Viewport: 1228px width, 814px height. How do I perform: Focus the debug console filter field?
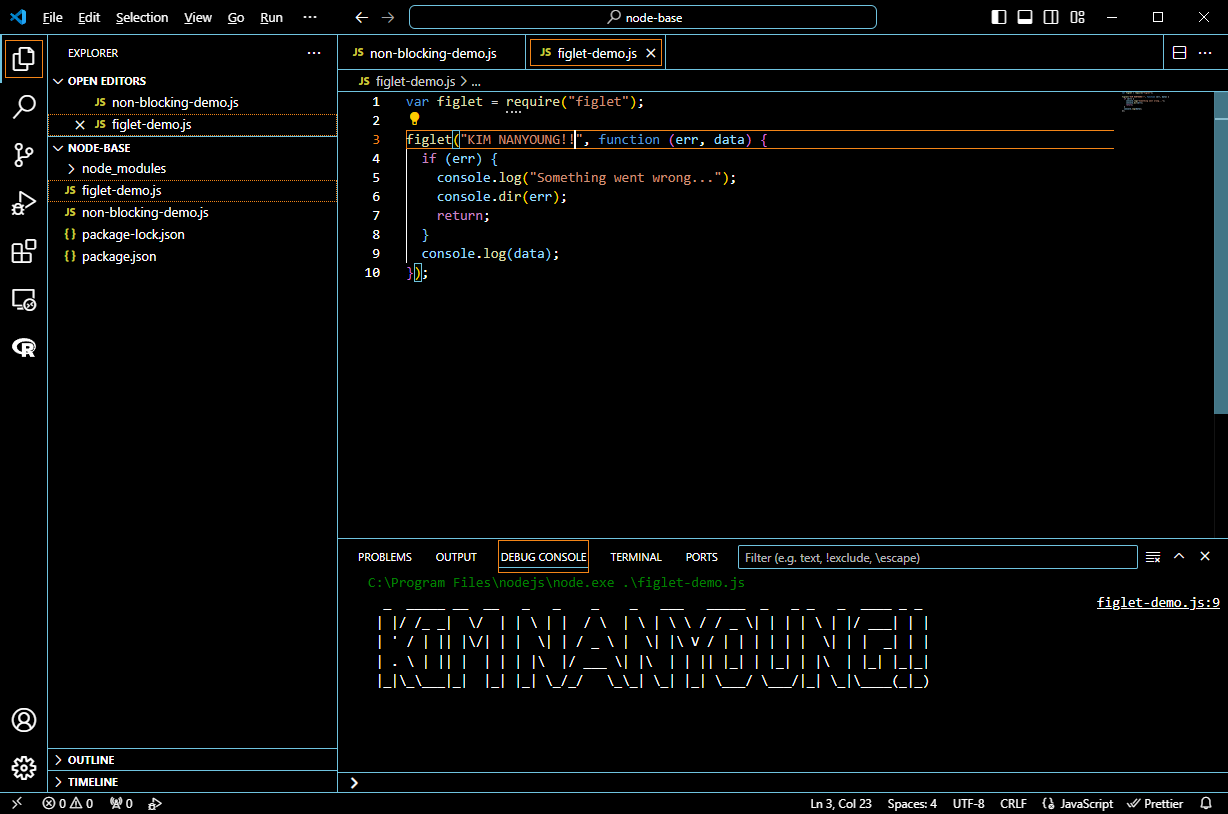(937, 557)
